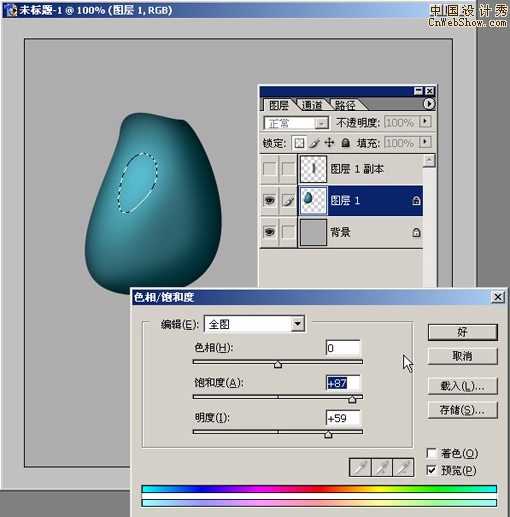Close the Layers palette

coord(430,91)
